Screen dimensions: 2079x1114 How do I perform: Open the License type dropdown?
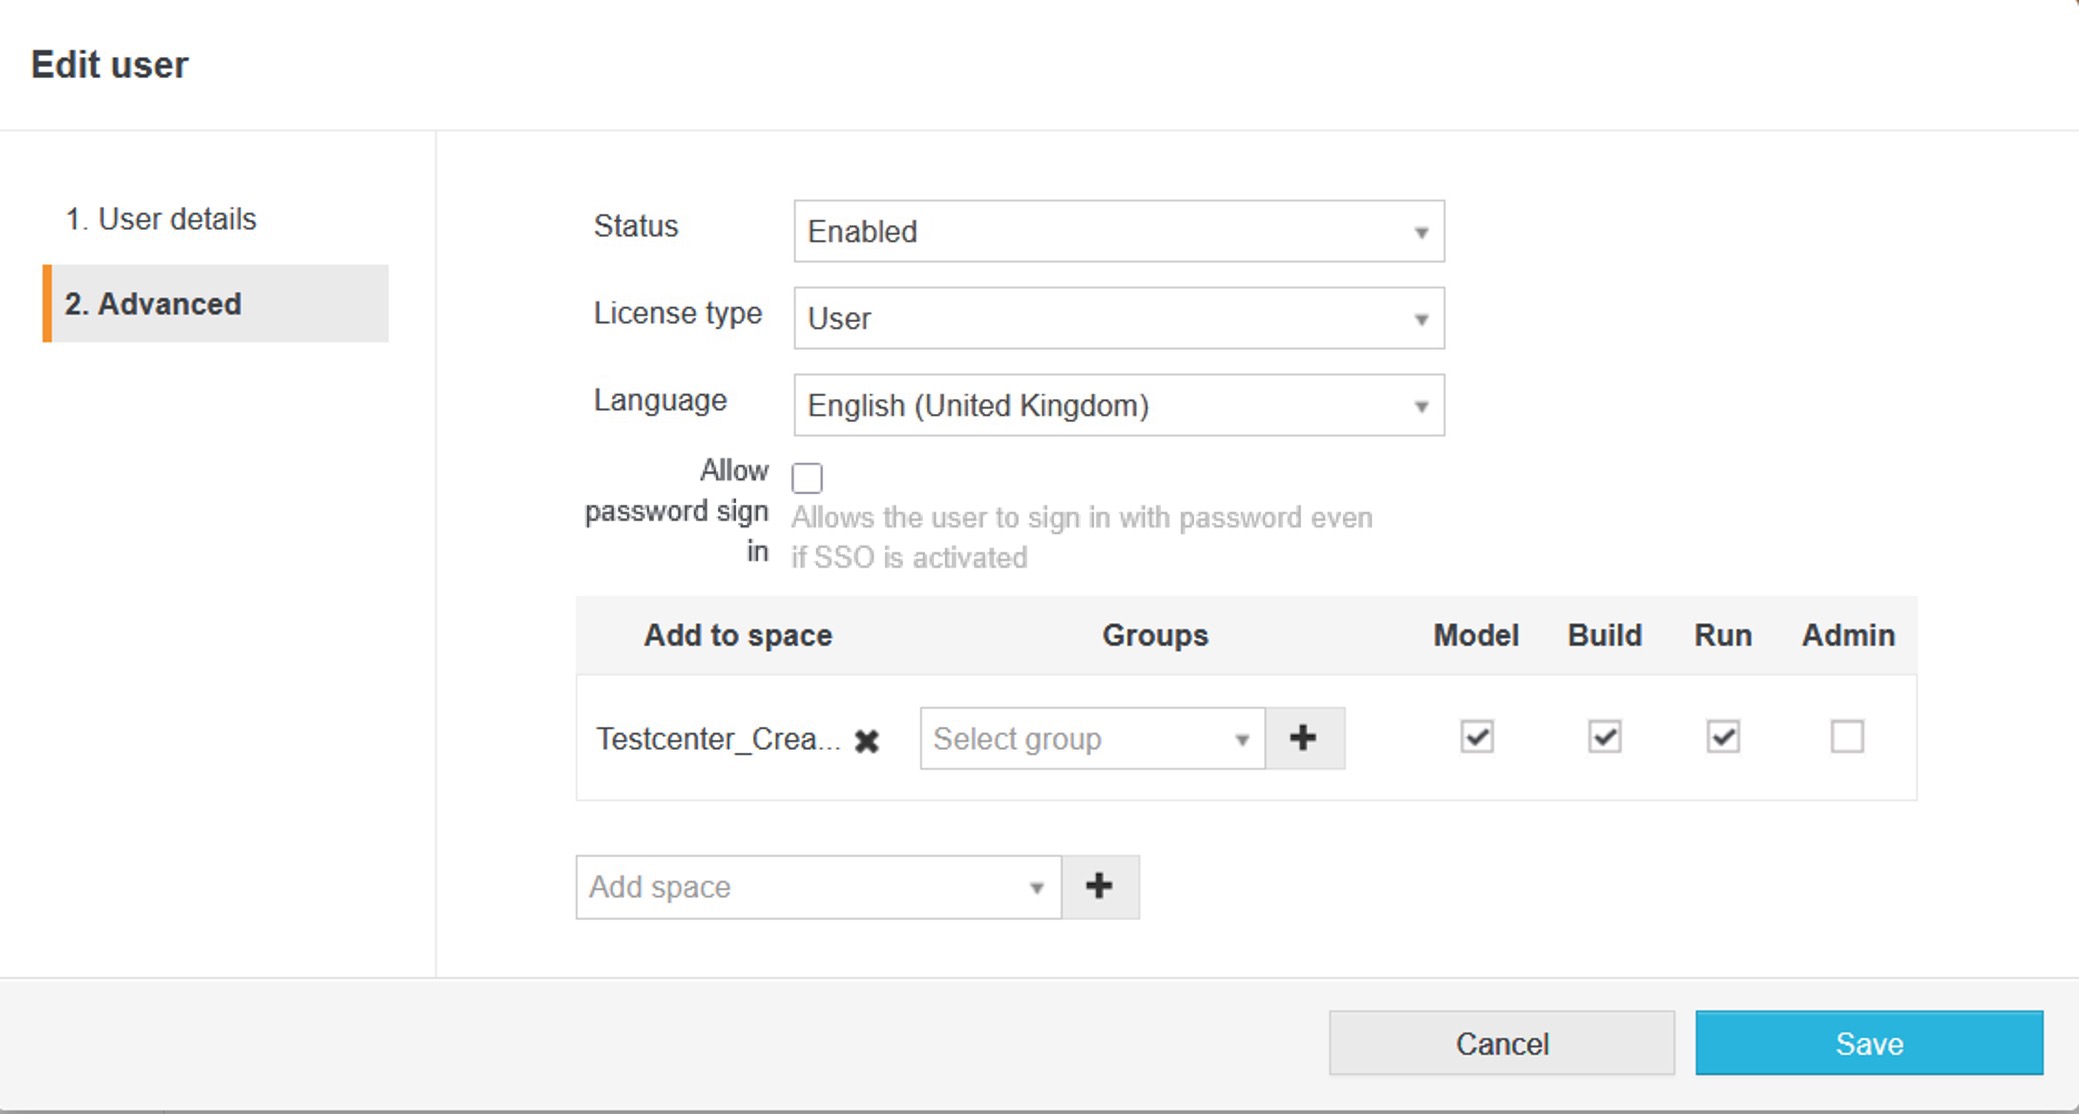pyautogui.click(x=1118, y=318)
